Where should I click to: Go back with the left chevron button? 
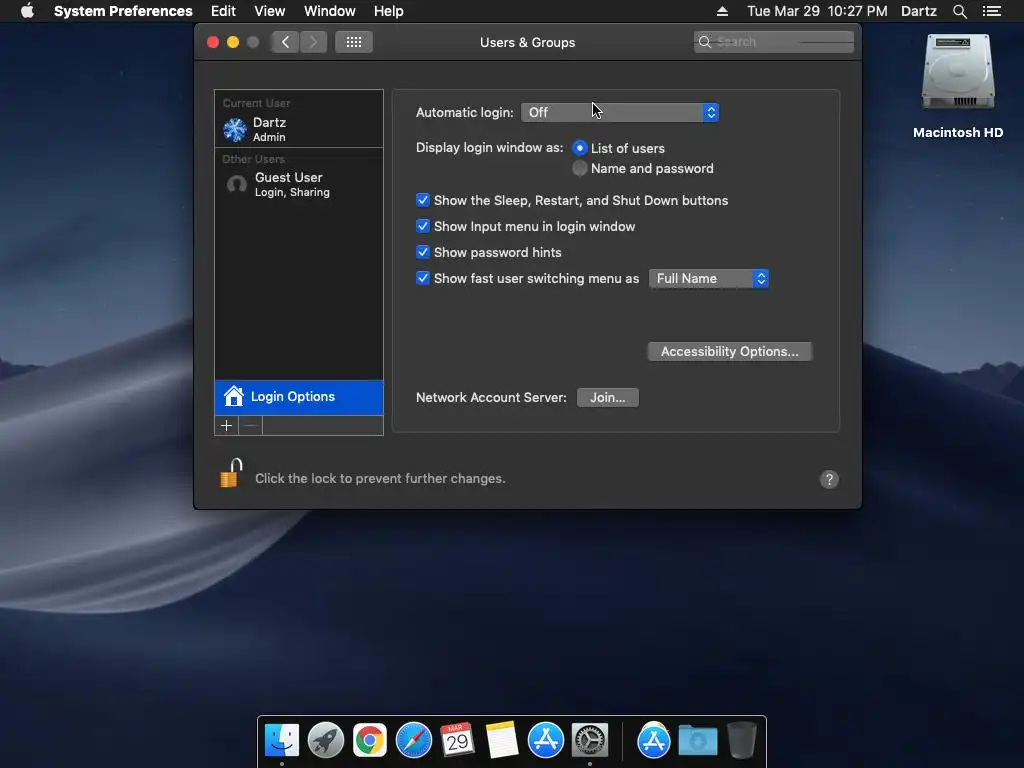coord(285,42)
